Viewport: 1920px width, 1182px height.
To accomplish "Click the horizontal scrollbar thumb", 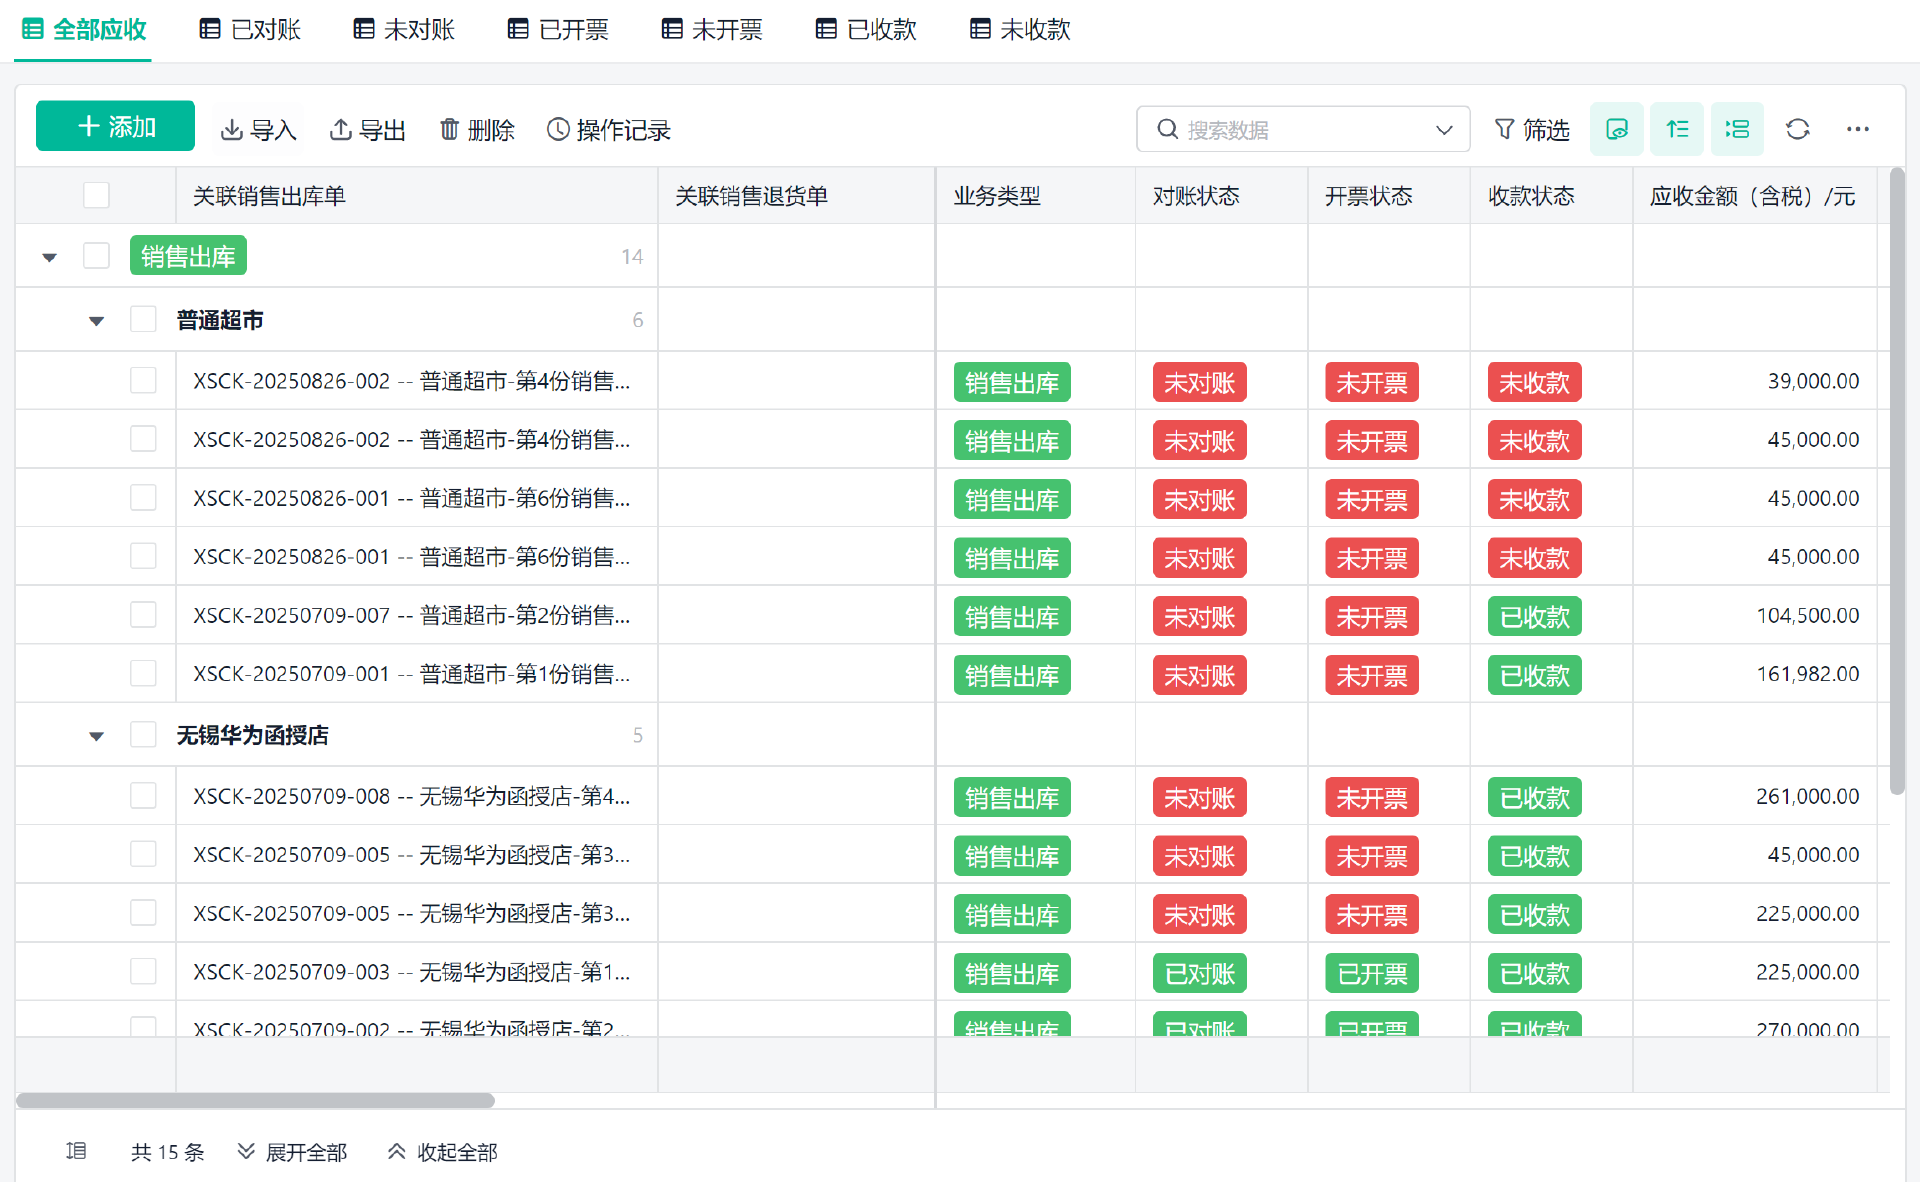I will (255, 1100).
